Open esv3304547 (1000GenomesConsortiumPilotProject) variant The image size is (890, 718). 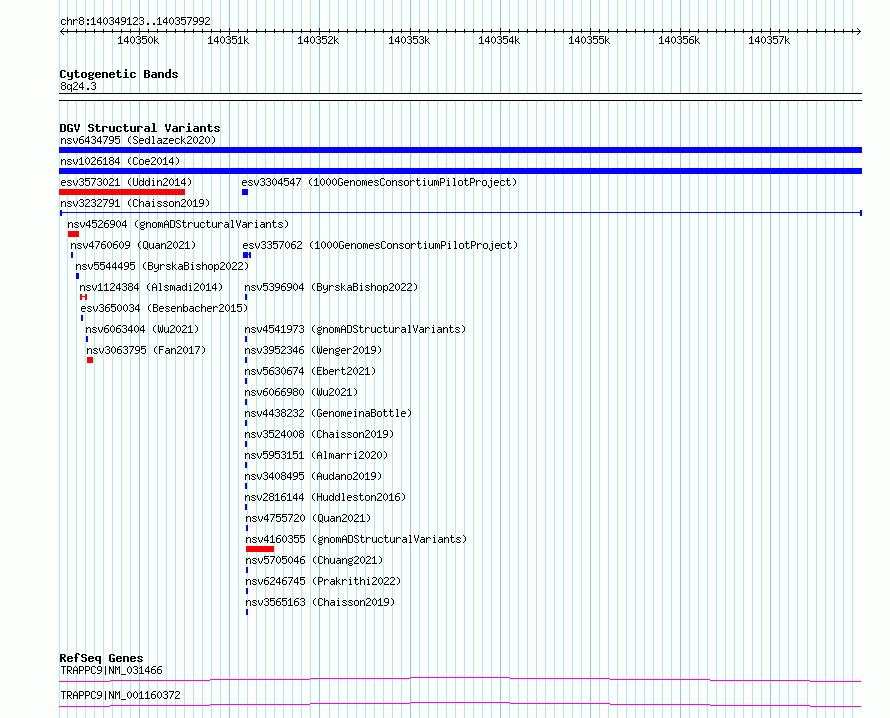point(379,182)
